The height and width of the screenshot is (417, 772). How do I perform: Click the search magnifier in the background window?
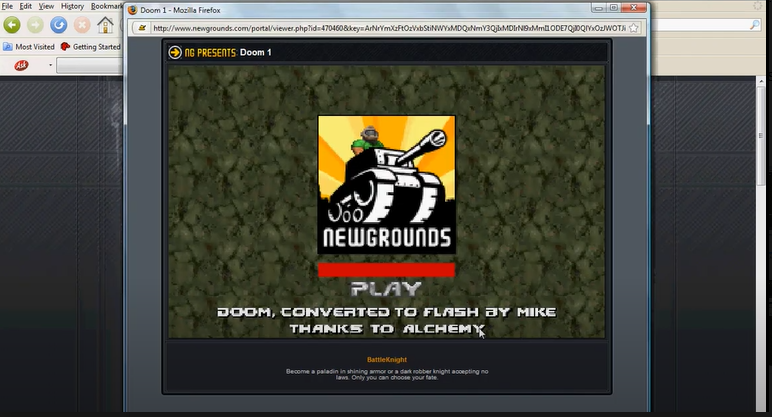click(755, 25)
